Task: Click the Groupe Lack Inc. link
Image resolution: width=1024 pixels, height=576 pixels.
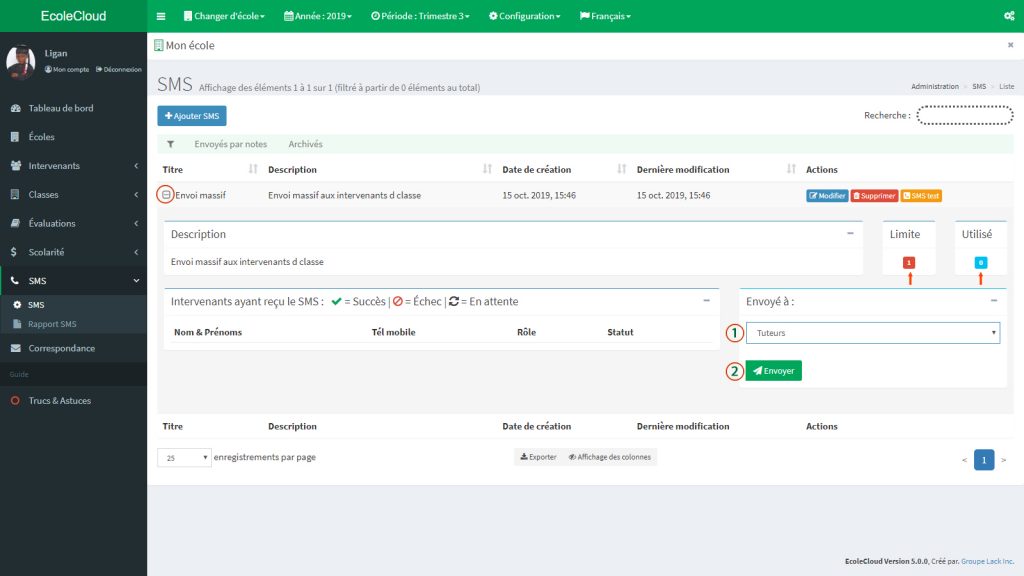Action: [x=986, y=563]
